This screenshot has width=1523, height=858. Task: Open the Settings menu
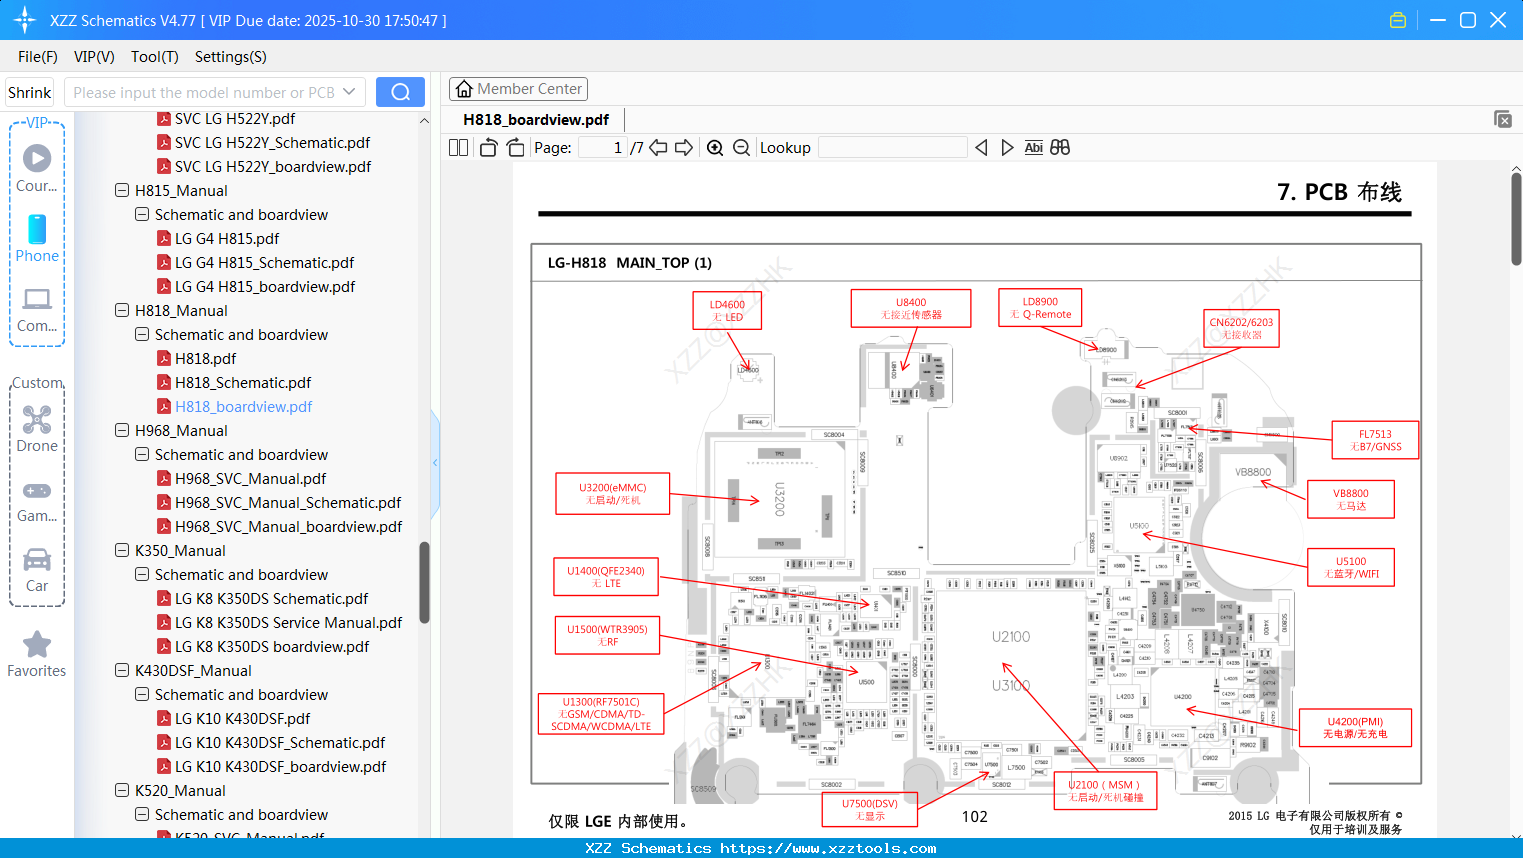(x=231, y=57)
